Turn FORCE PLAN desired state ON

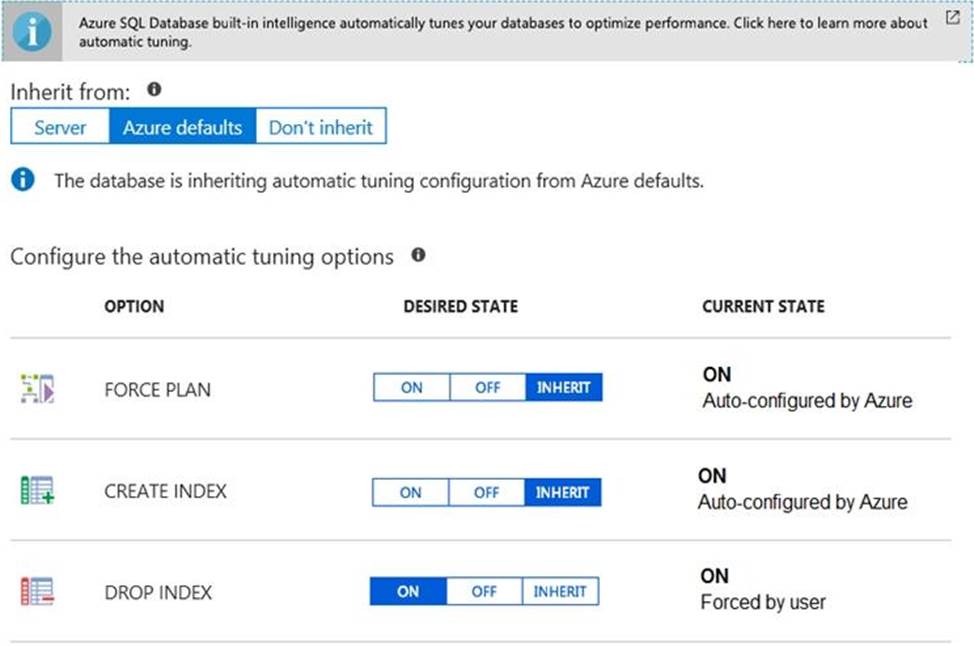pyautogui.click(x=411, y=388)
